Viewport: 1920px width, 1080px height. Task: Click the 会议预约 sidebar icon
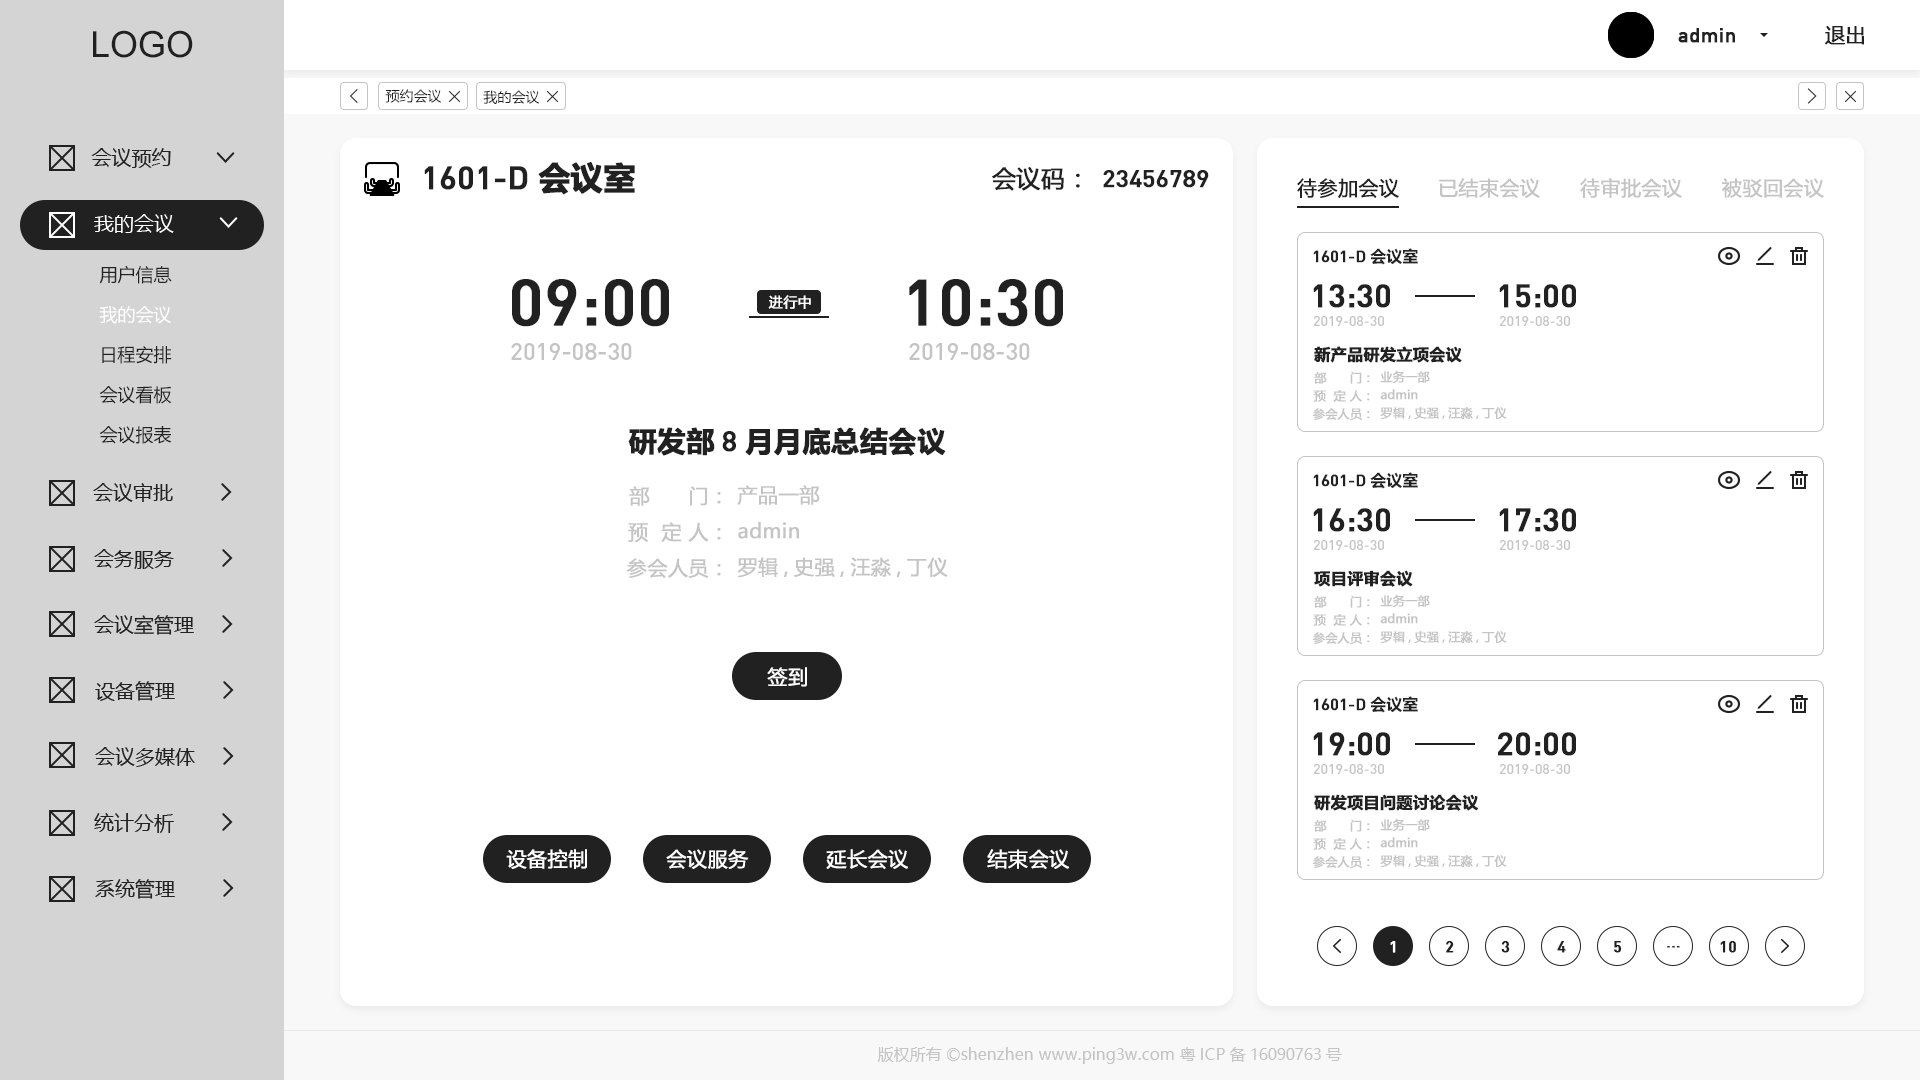point(62,158)
